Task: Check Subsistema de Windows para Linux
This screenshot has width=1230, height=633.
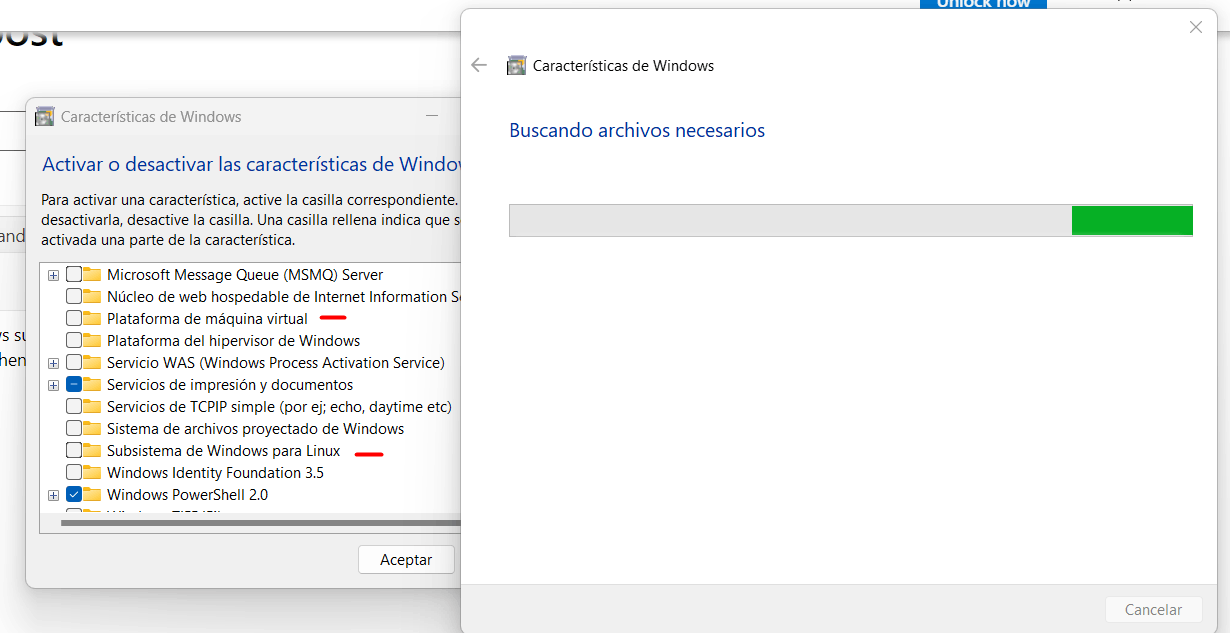Action: coord(74,451)
